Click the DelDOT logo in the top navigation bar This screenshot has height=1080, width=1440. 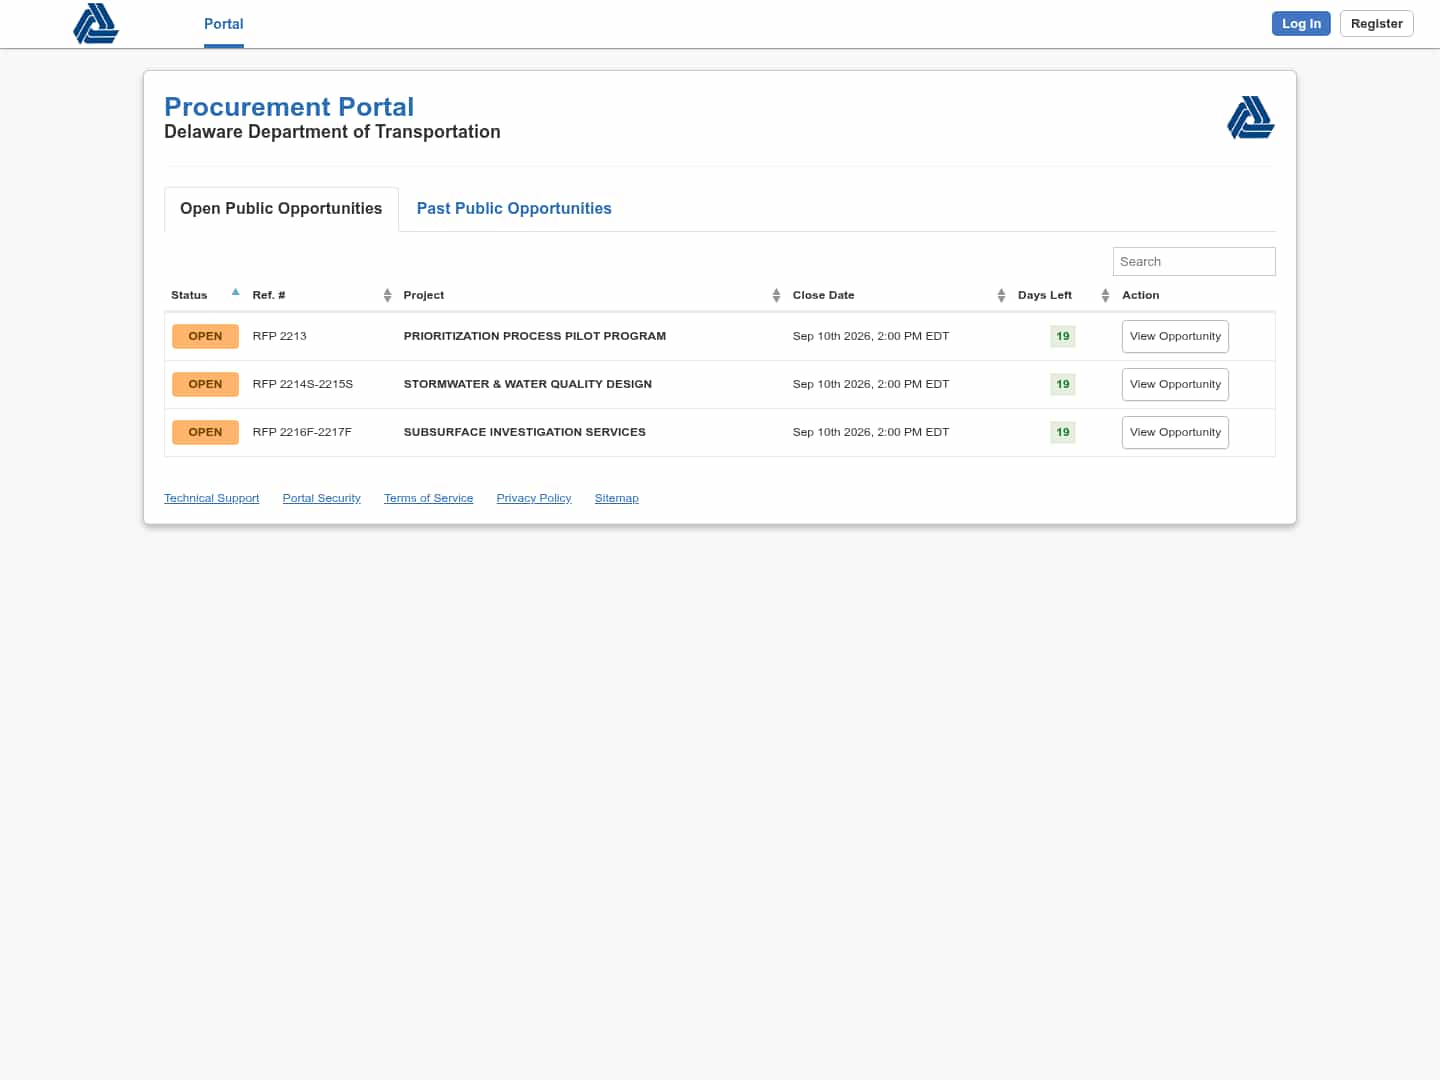(x=96, y=24)
